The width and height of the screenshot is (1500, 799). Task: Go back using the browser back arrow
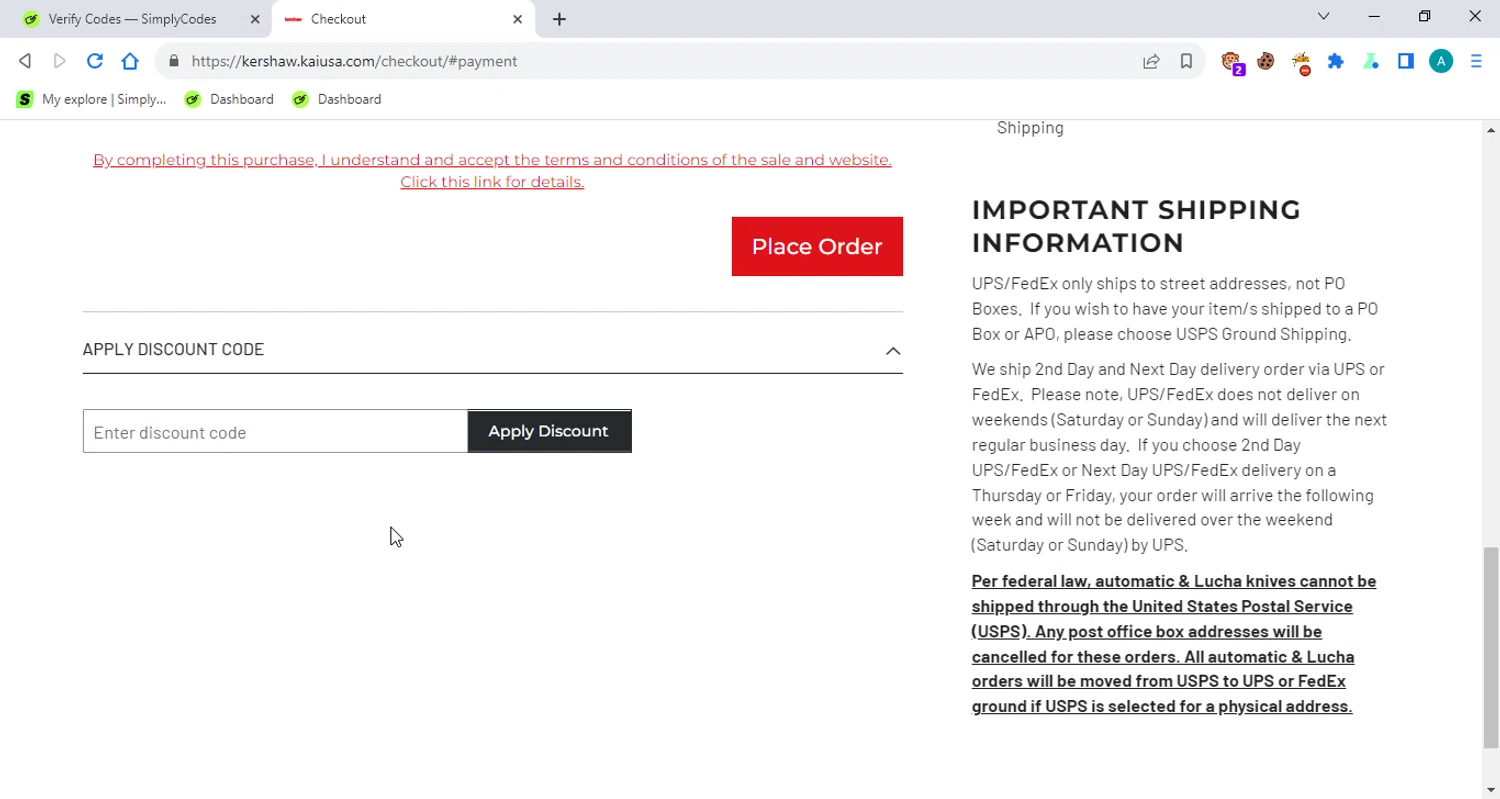pos(25,61)
